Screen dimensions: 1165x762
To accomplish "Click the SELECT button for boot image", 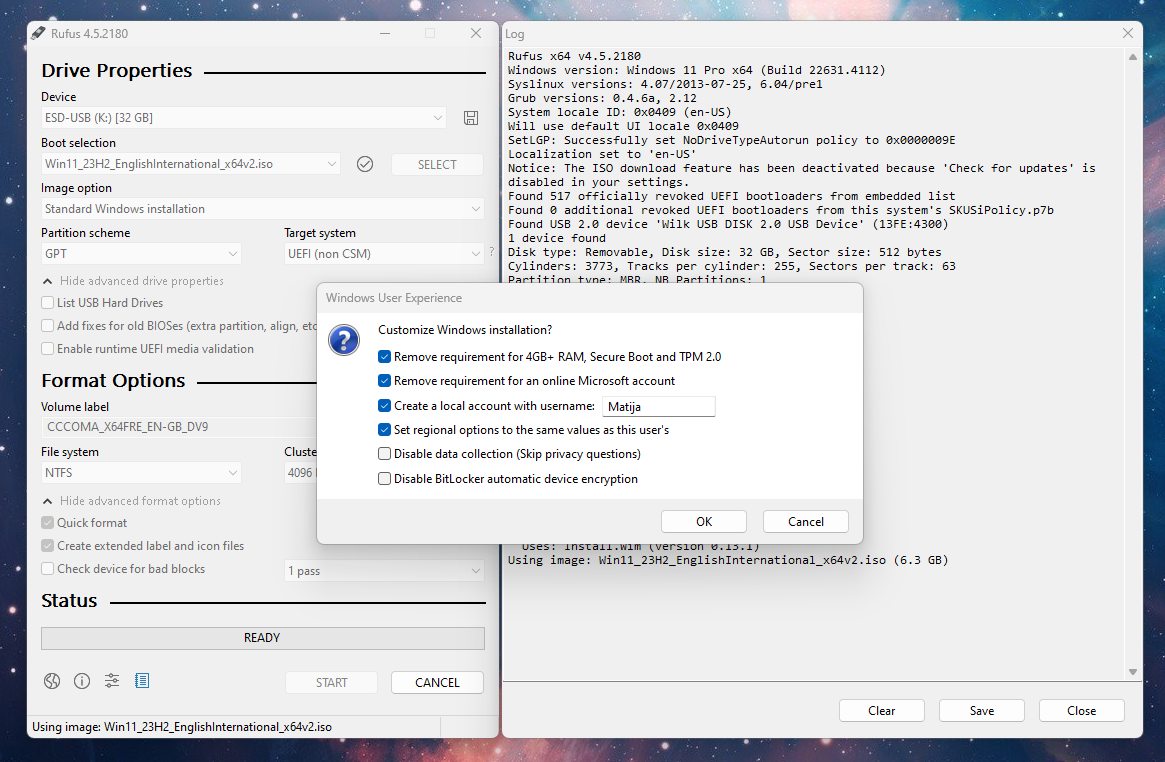I will (437, 165).
